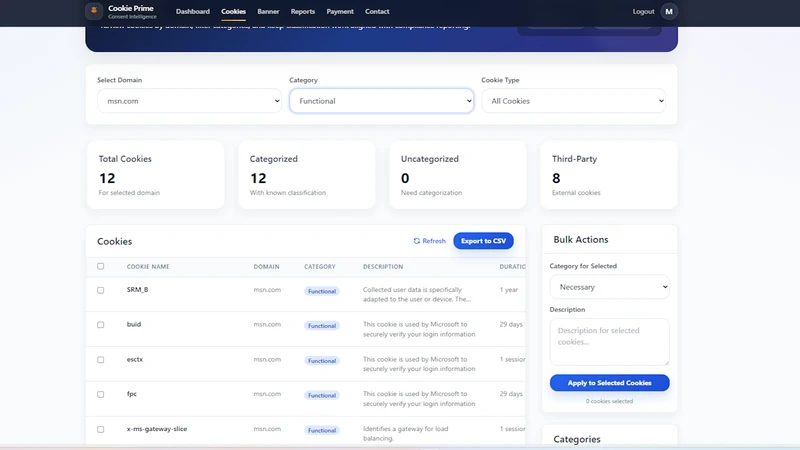Click '0 cookies selected' text
Viewport: 800px width, 450px height.
click(x=609, y=401)
